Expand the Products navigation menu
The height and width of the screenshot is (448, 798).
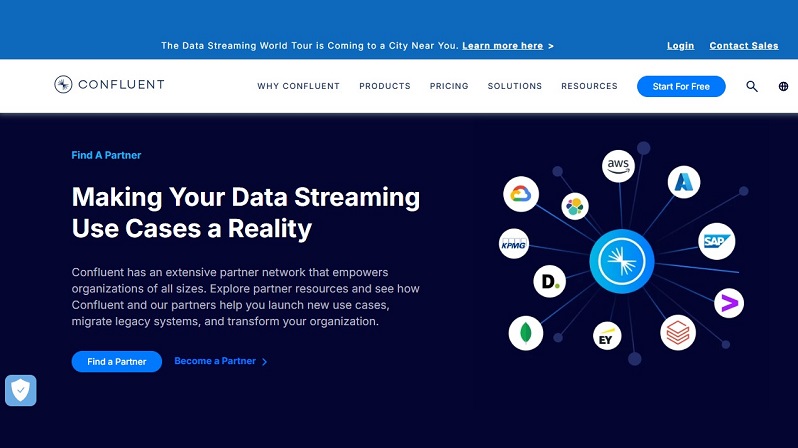pyautogui.click(x=385, y=86)
